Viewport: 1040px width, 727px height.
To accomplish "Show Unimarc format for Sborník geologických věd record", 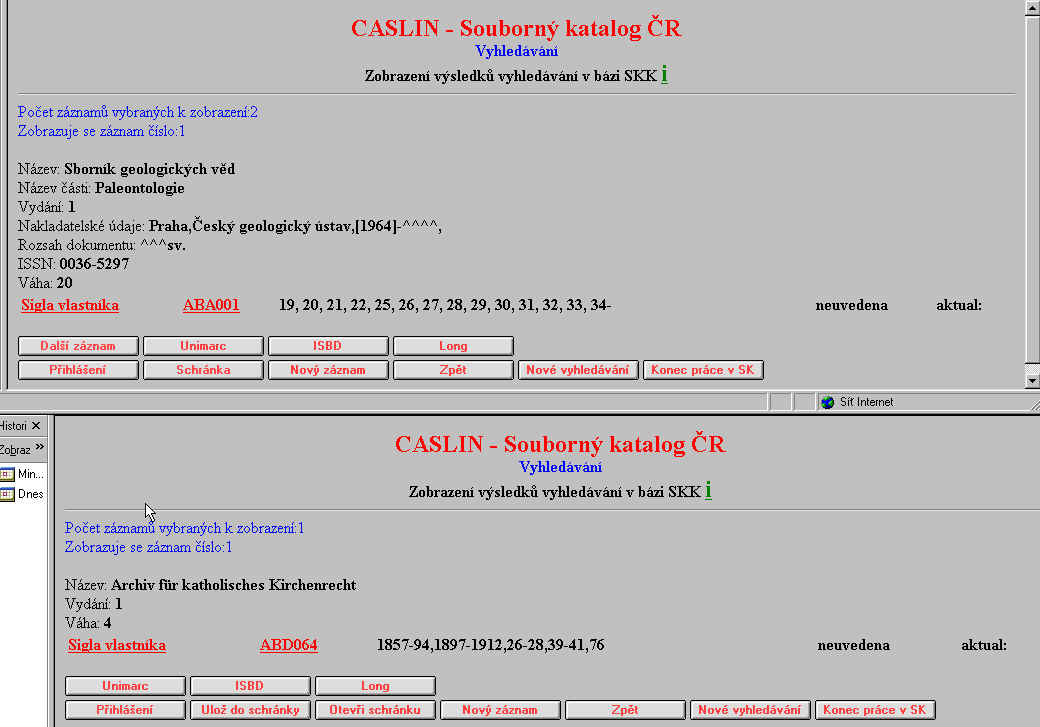I will (203, 346).
